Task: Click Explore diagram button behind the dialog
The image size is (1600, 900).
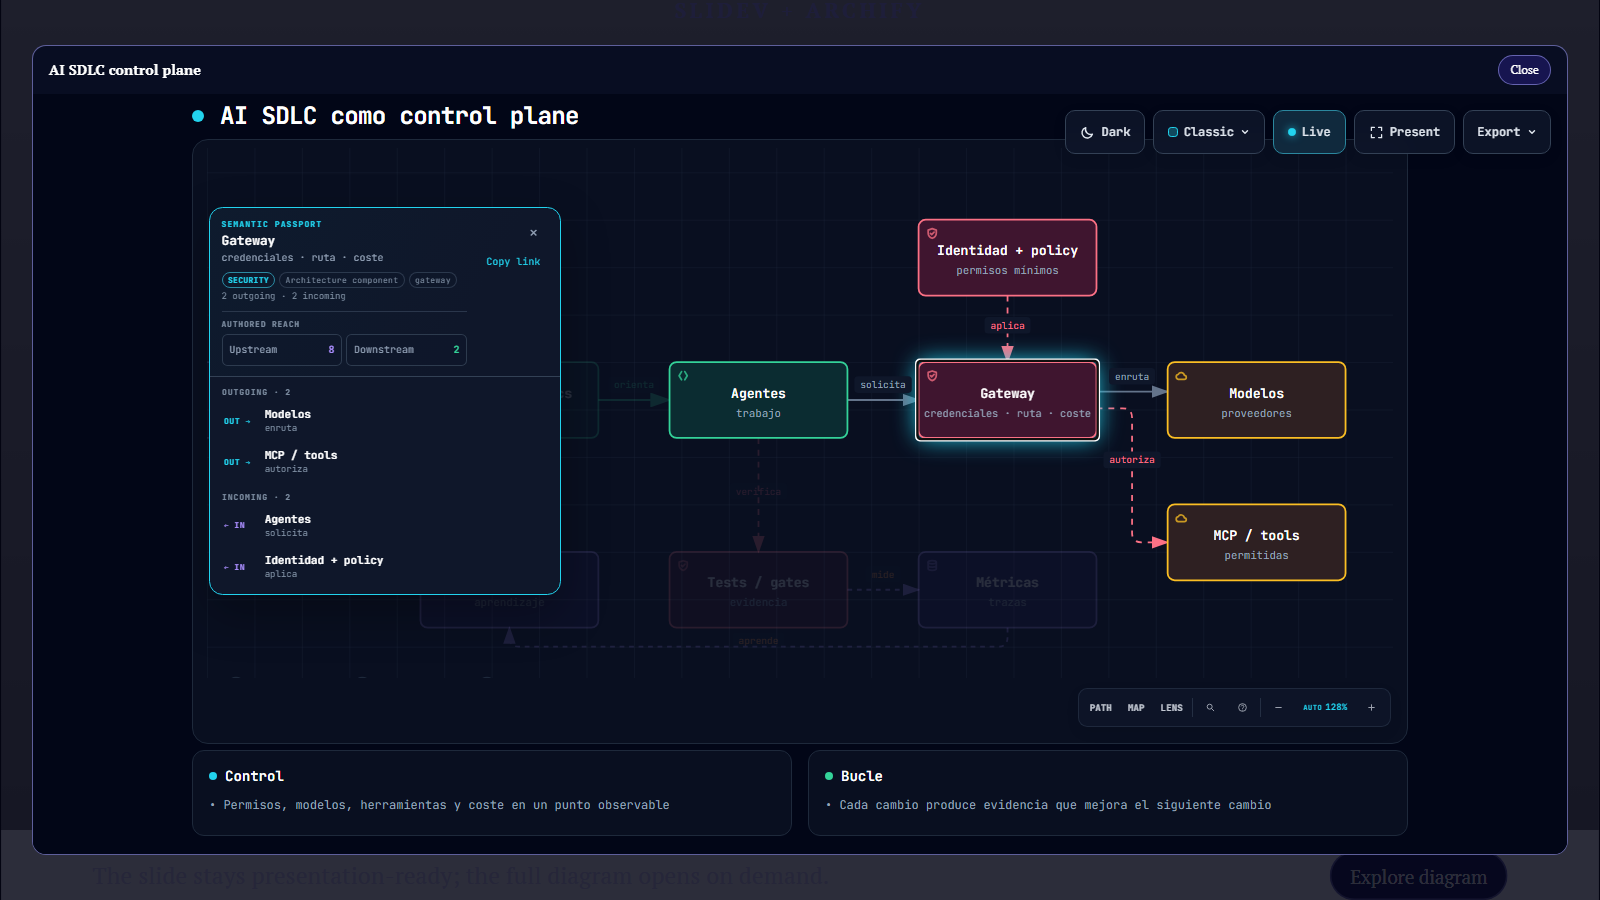Action: tap(1418, 877)
